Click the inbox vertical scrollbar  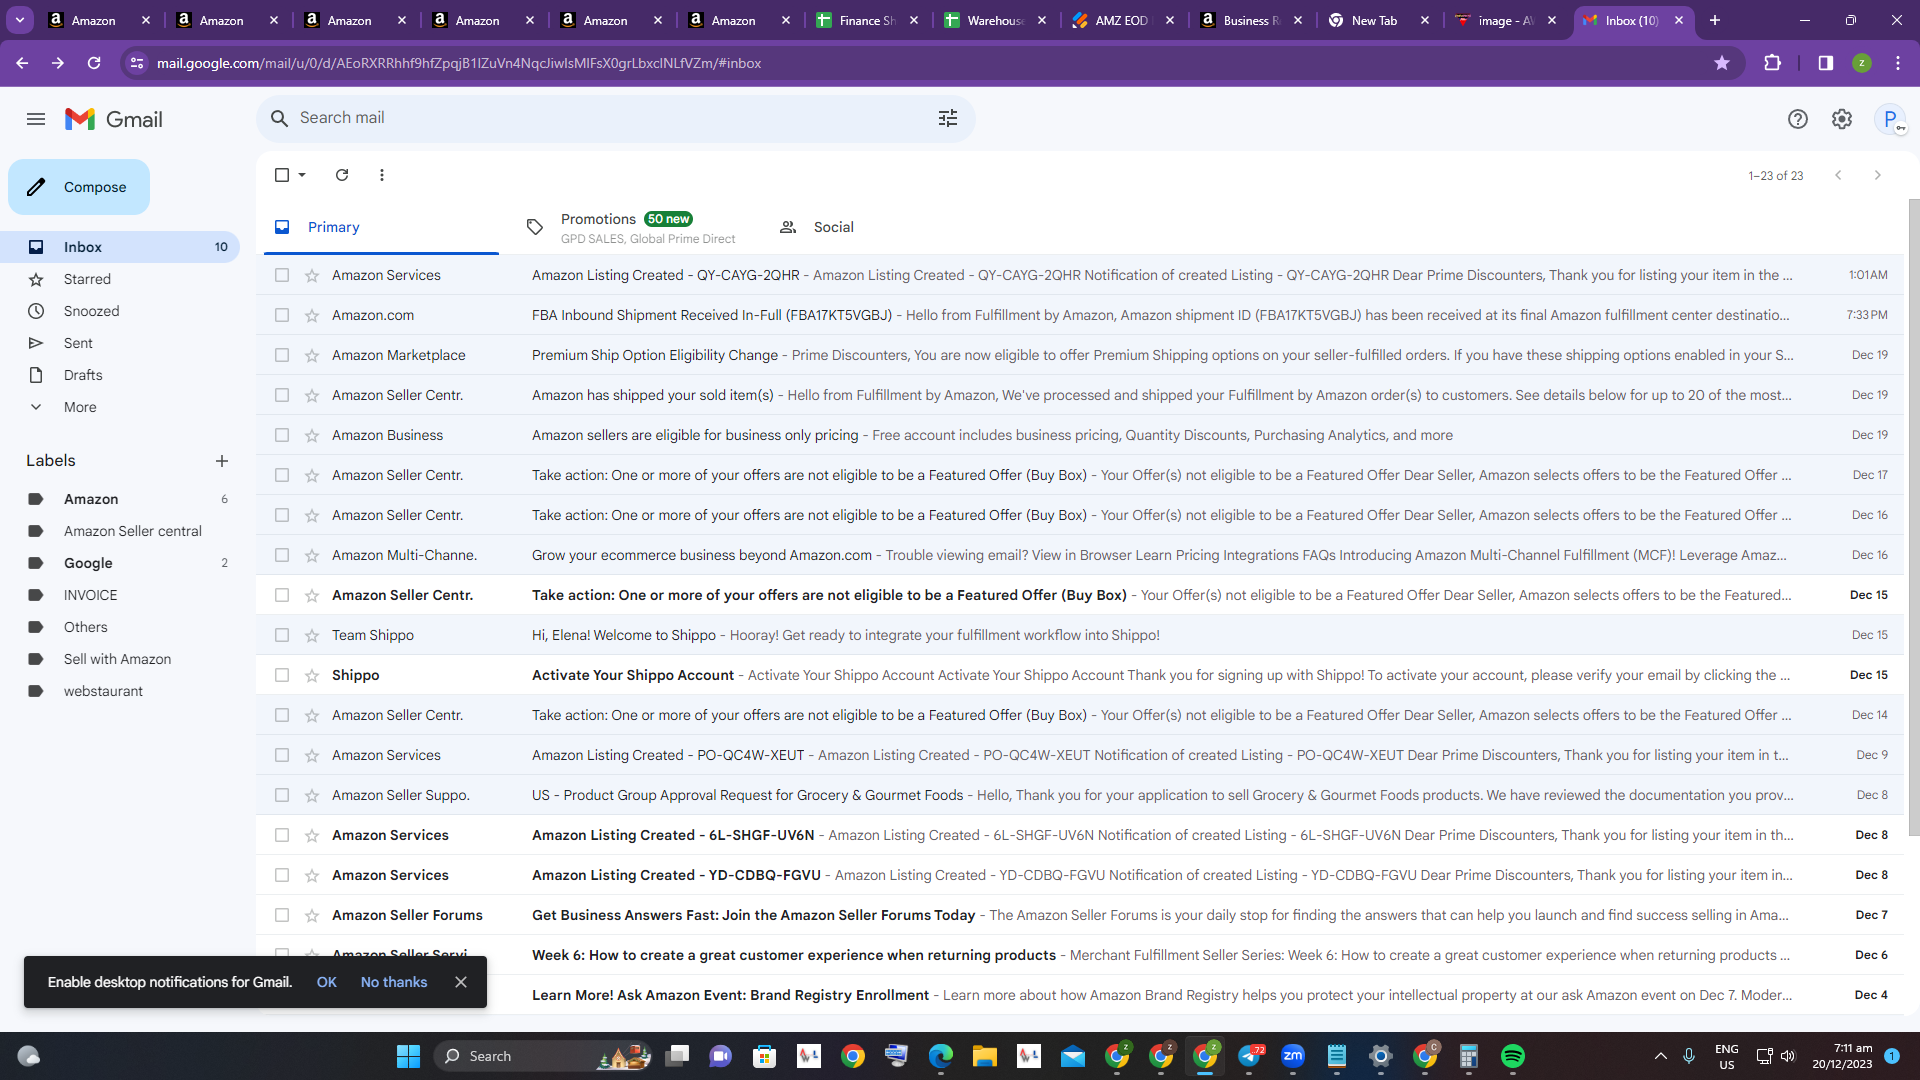click(x=1913, y=515)
